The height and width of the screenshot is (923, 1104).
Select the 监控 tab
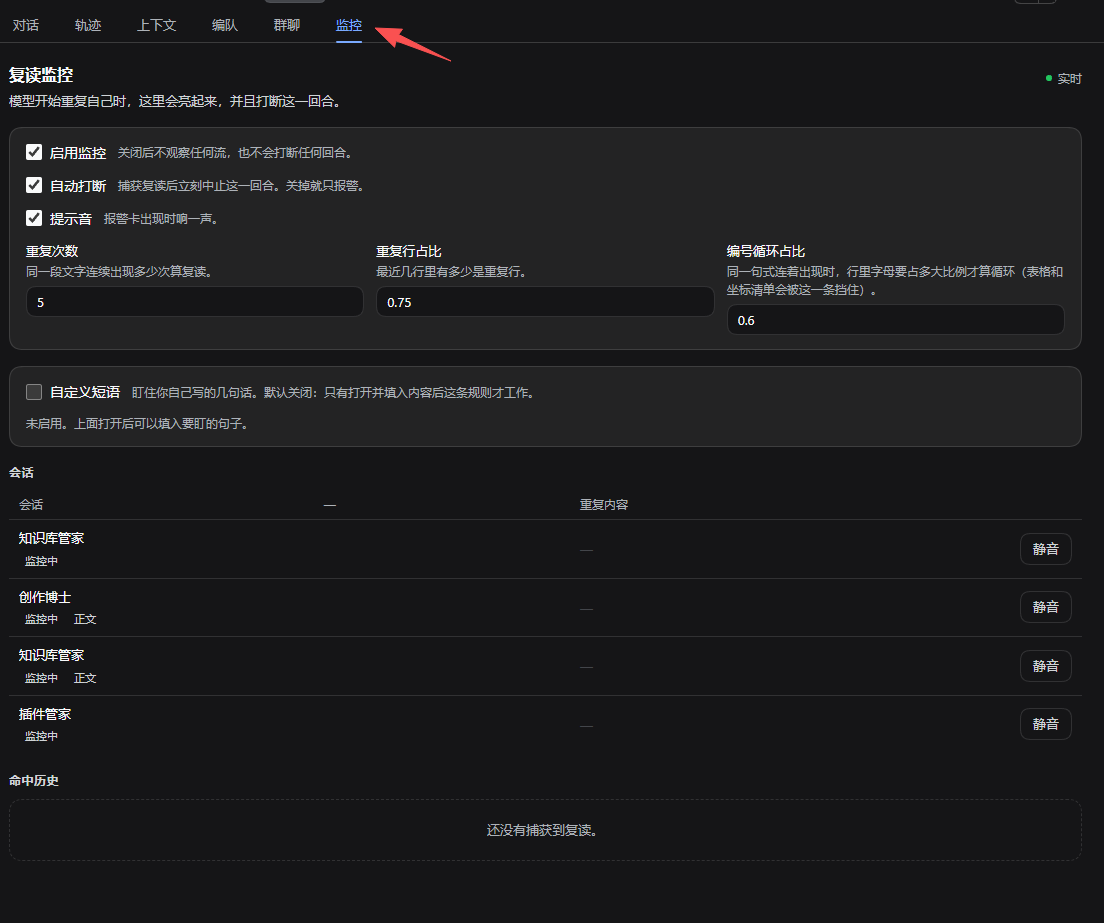pyautogui.click(x=349, y=25)
